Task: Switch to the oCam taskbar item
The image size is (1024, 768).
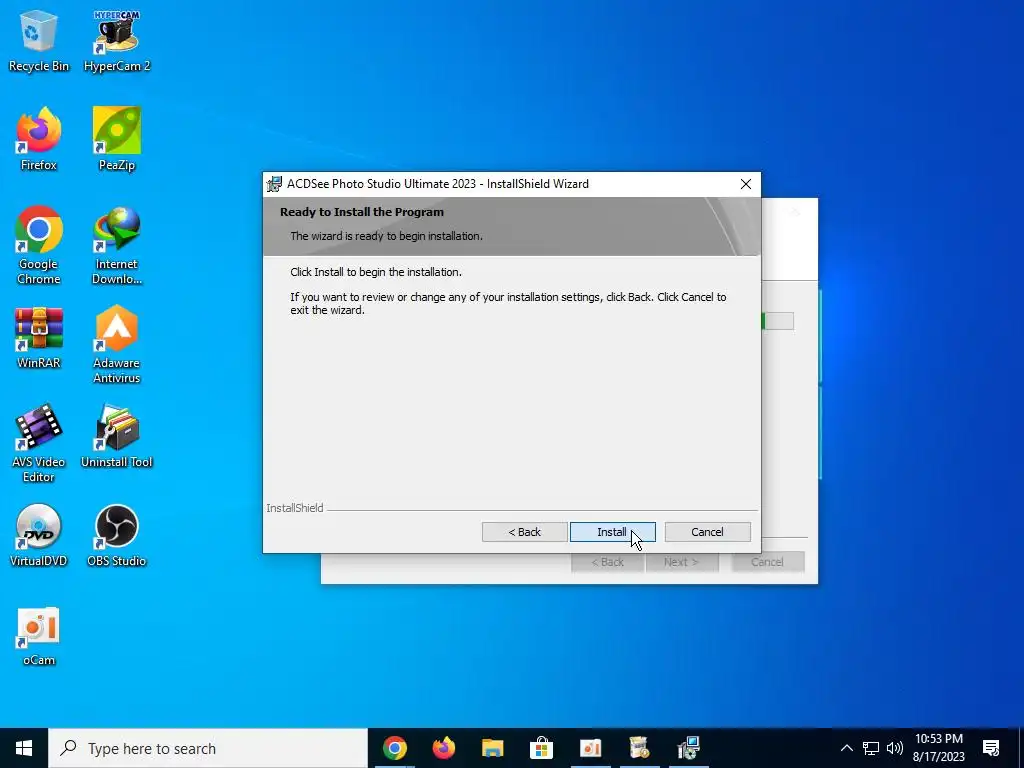Action: tap(590, 748)
